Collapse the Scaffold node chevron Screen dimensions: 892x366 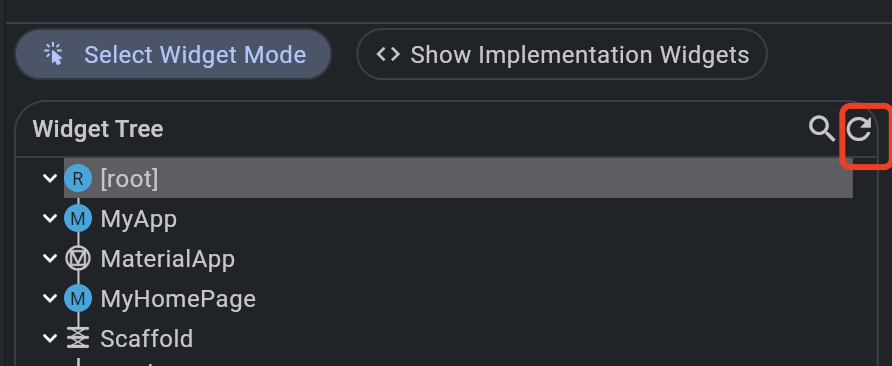[50, 338]
